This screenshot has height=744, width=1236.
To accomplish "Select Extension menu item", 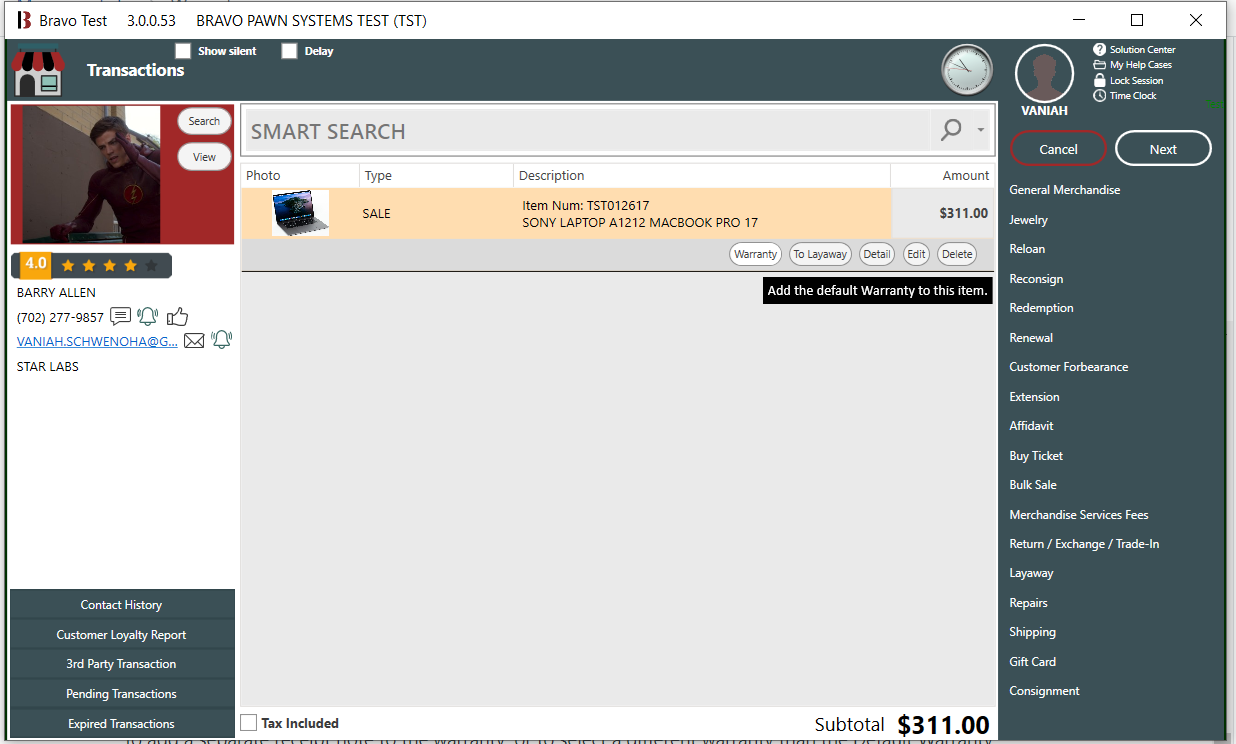I will click(1034, 397).
